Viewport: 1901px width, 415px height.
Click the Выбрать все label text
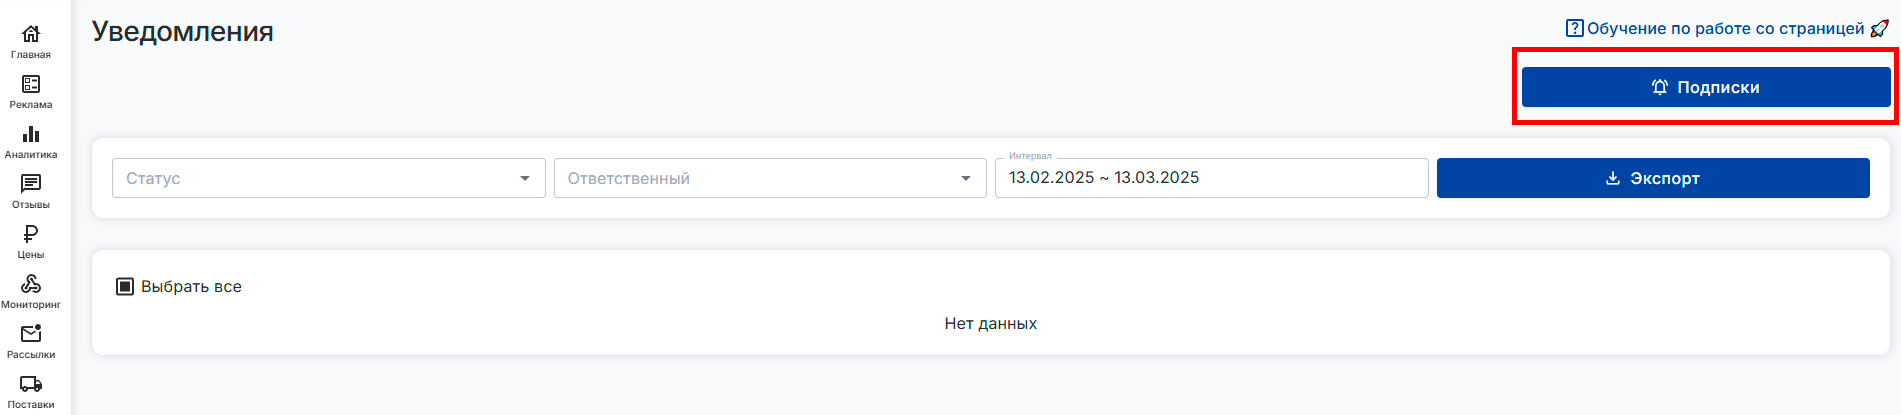click(x=191, y=287)
